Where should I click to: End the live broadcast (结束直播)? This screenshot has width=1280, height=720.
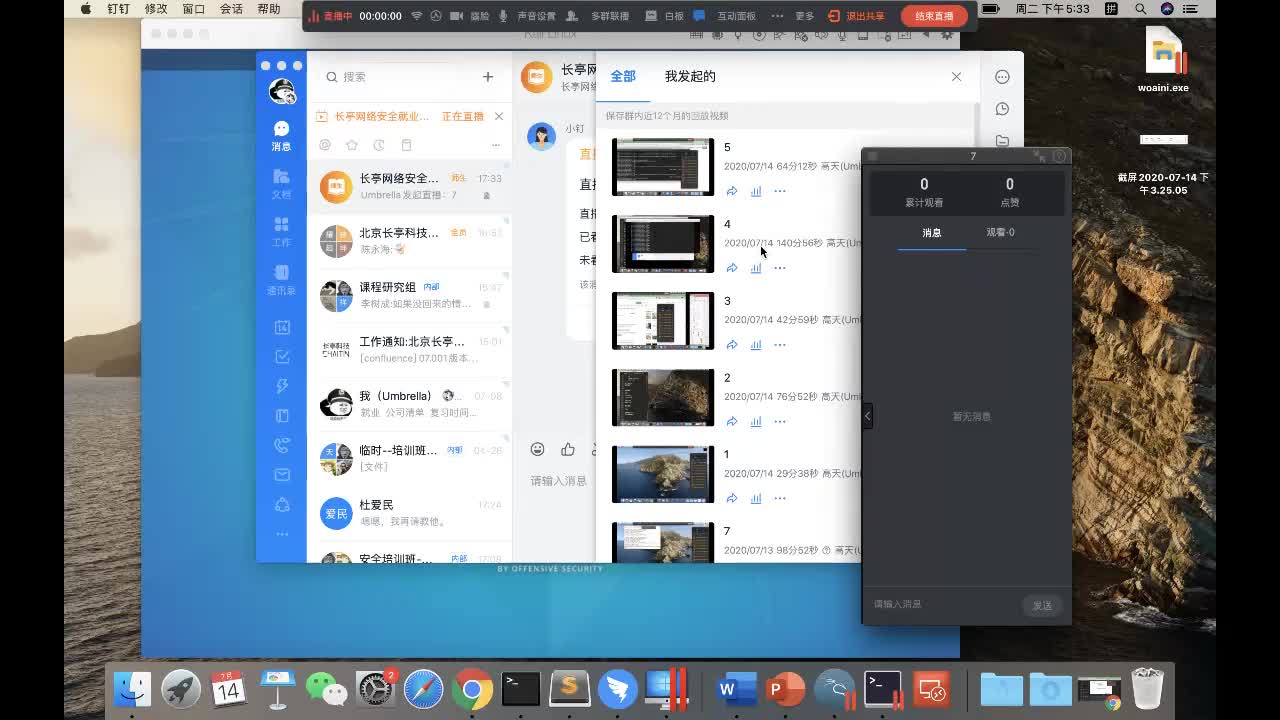point(934,16)
